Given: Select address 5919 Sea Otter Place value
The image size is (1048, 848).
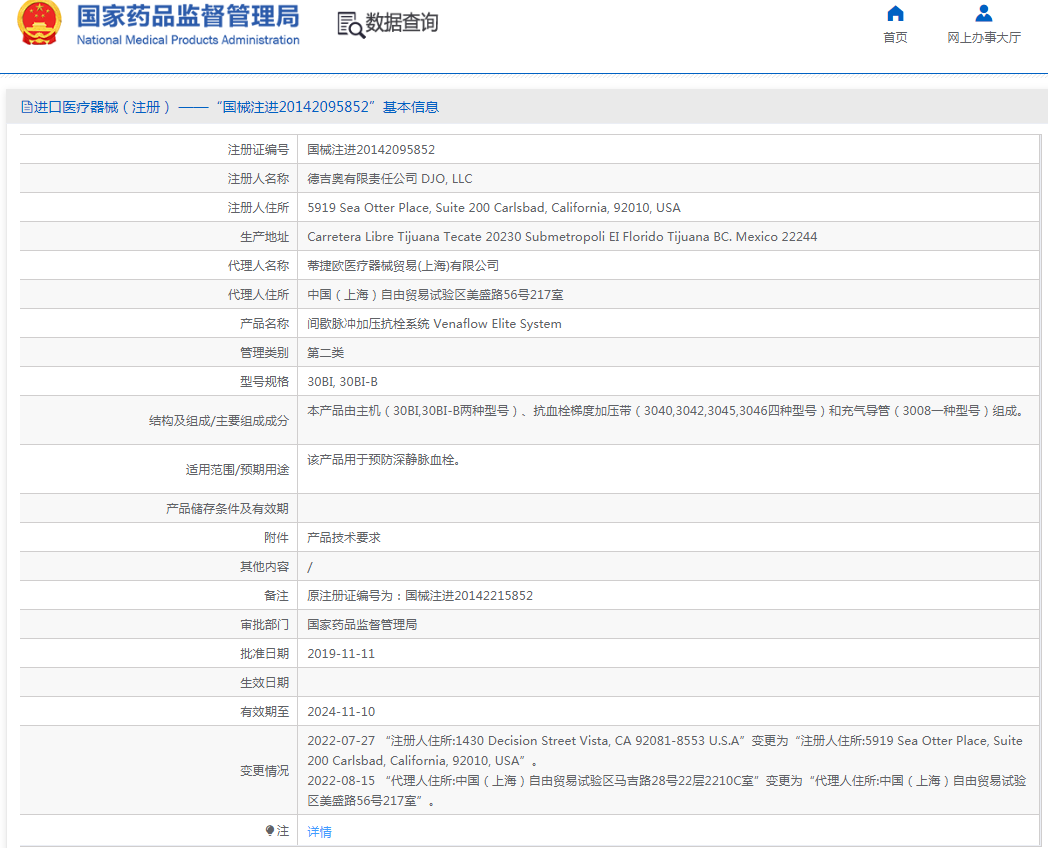Looking at the screenshot, I should click(x=494, y=208).
